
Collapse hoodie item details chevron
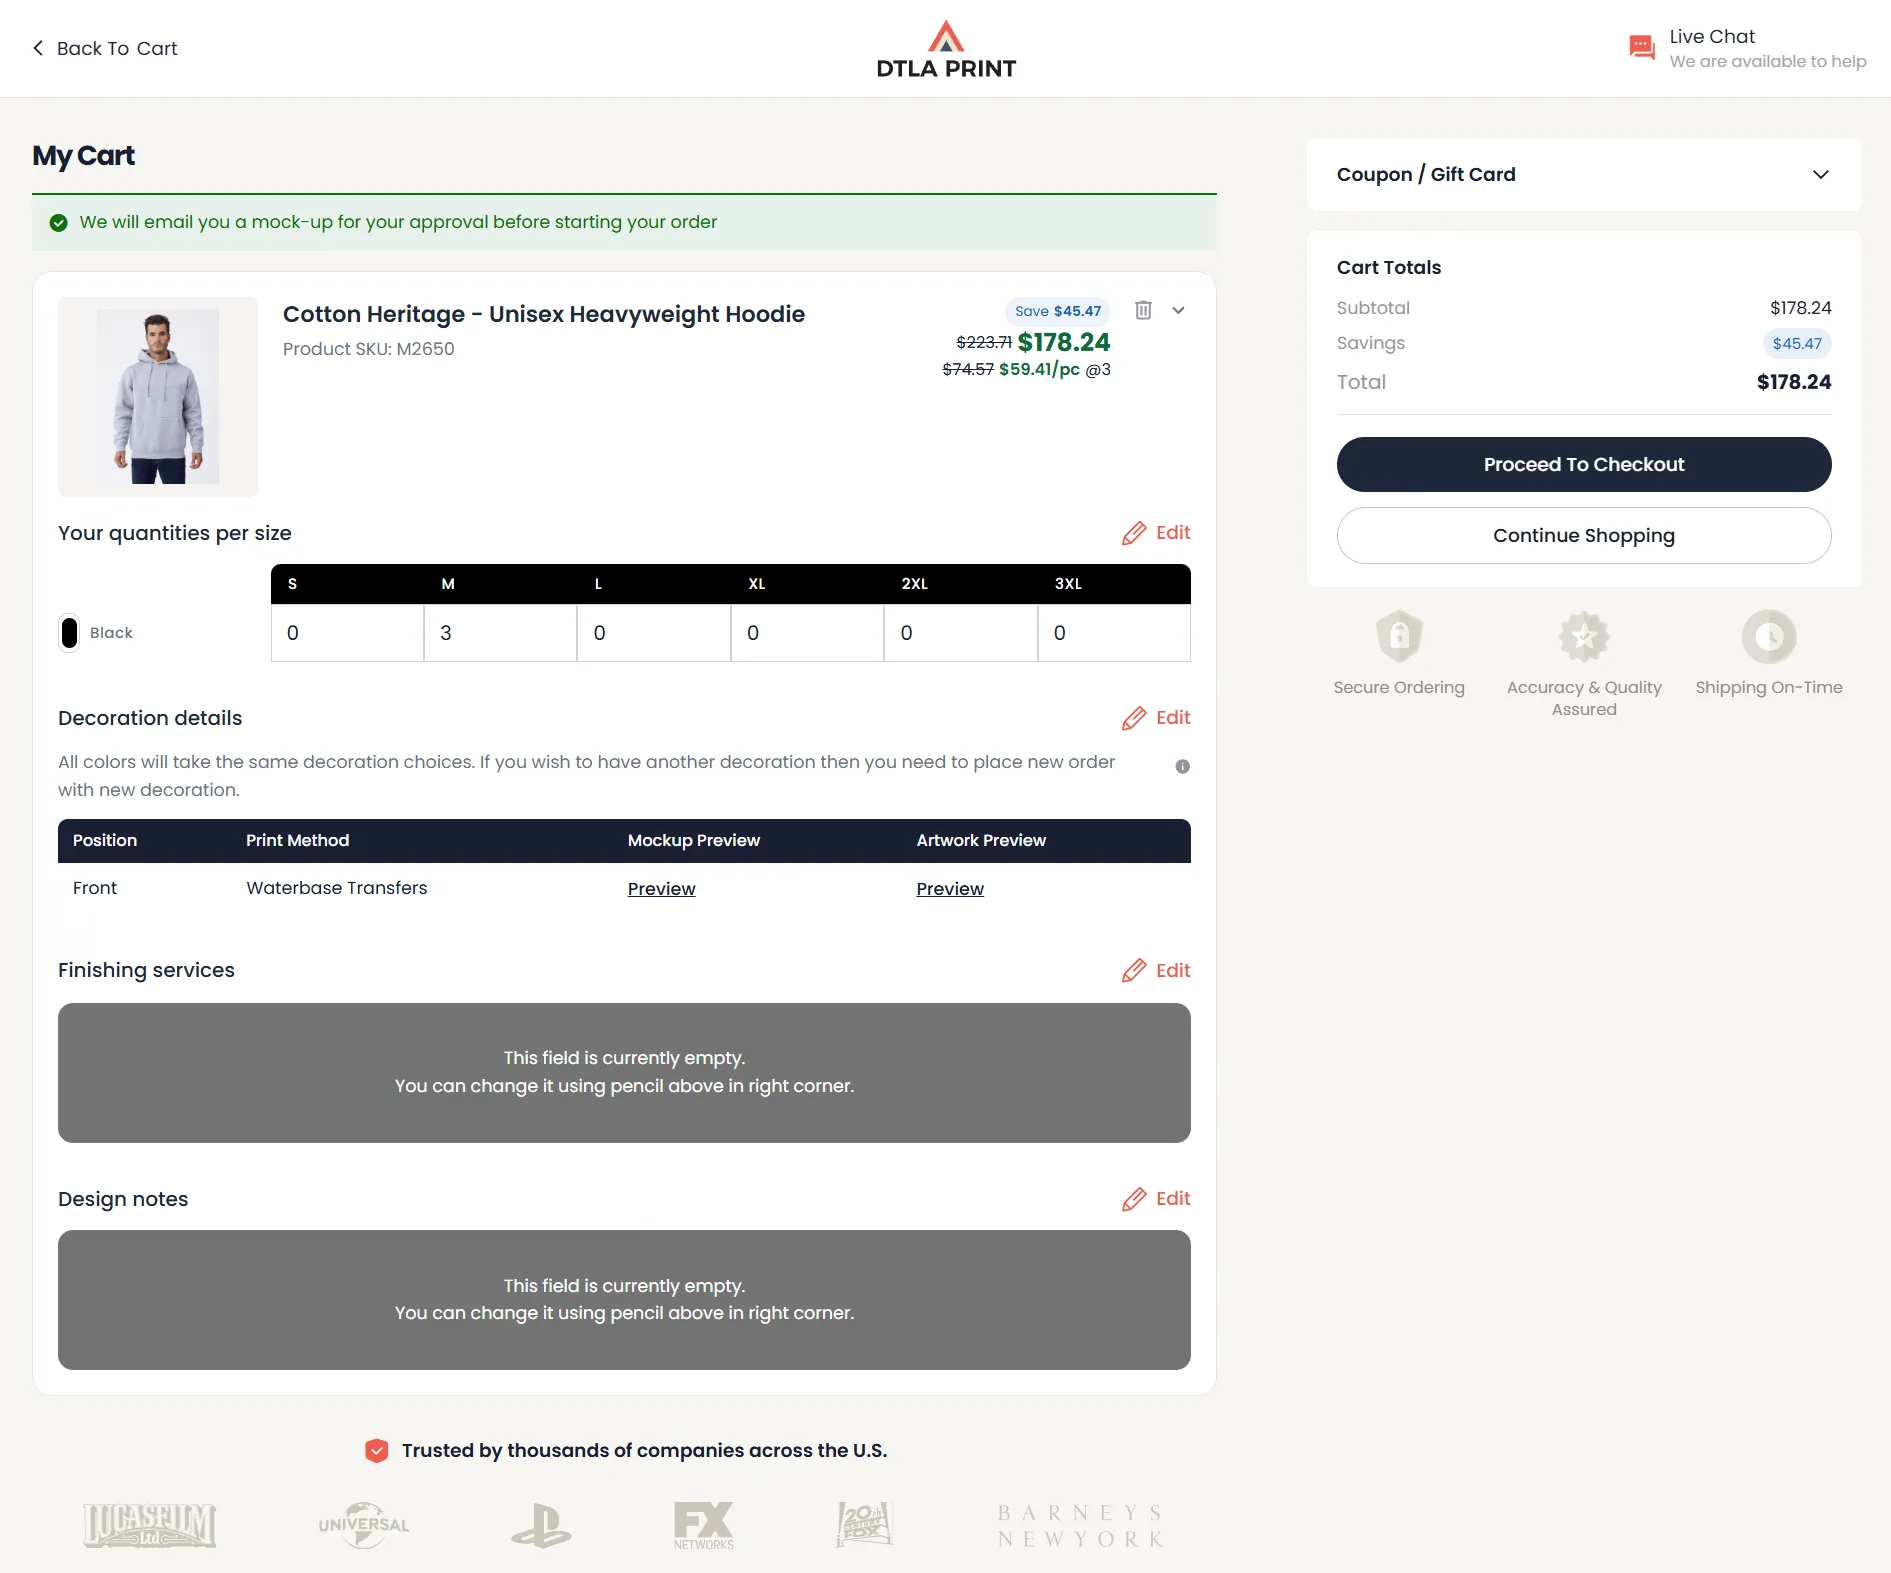tap(1178, 310)
